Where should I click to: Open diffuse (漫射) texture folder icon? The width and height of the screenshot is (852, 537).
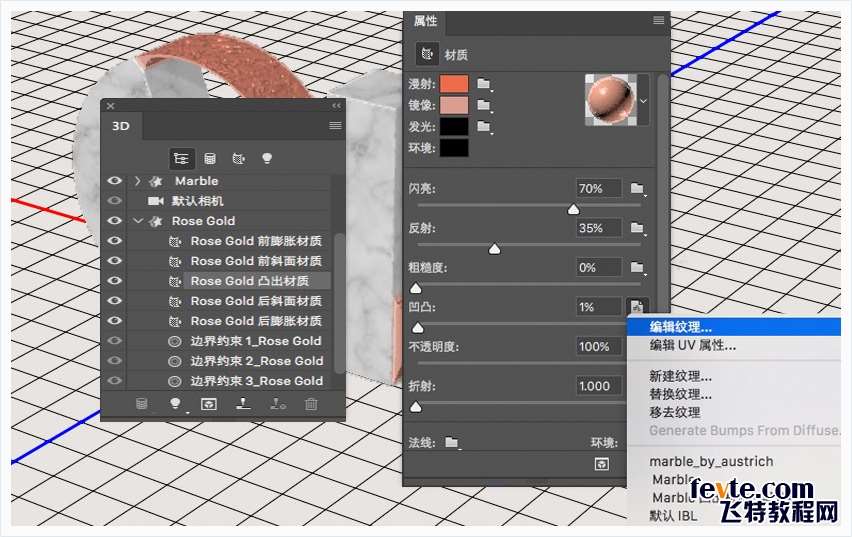click(x=484, y=84)
